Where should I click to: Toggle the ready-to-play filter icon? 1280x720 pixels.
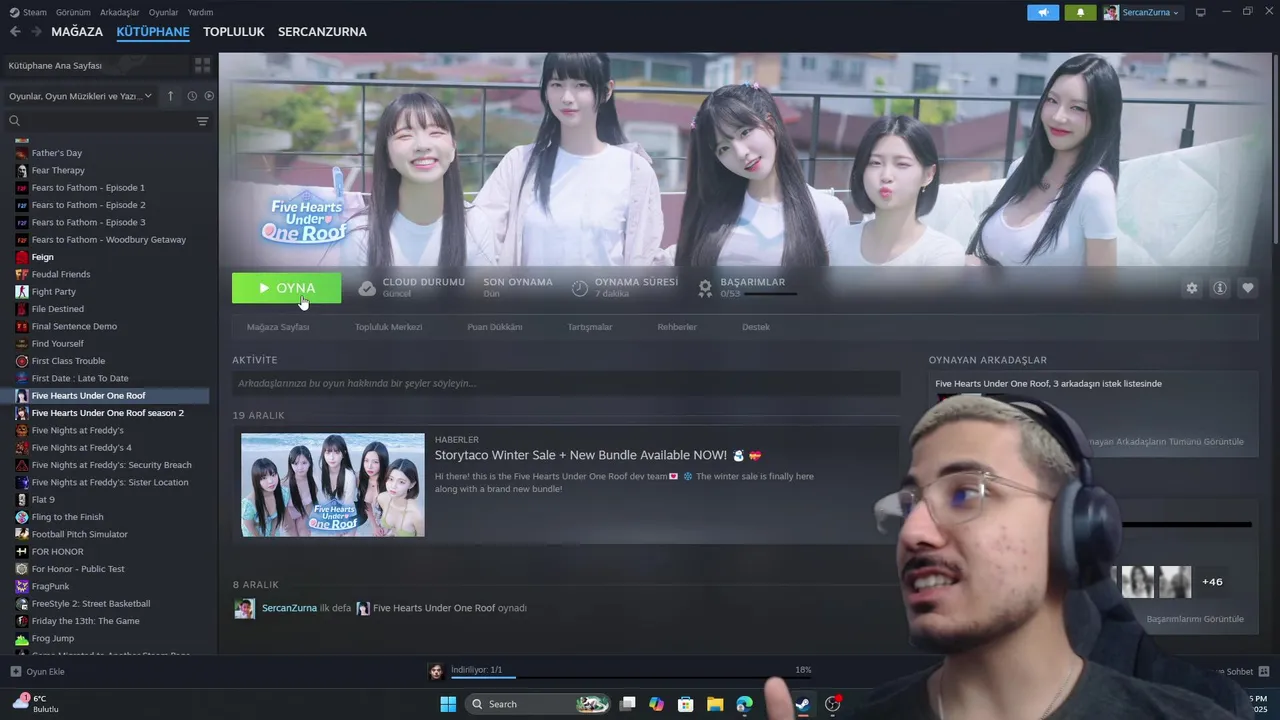click(x=209, y=96)
